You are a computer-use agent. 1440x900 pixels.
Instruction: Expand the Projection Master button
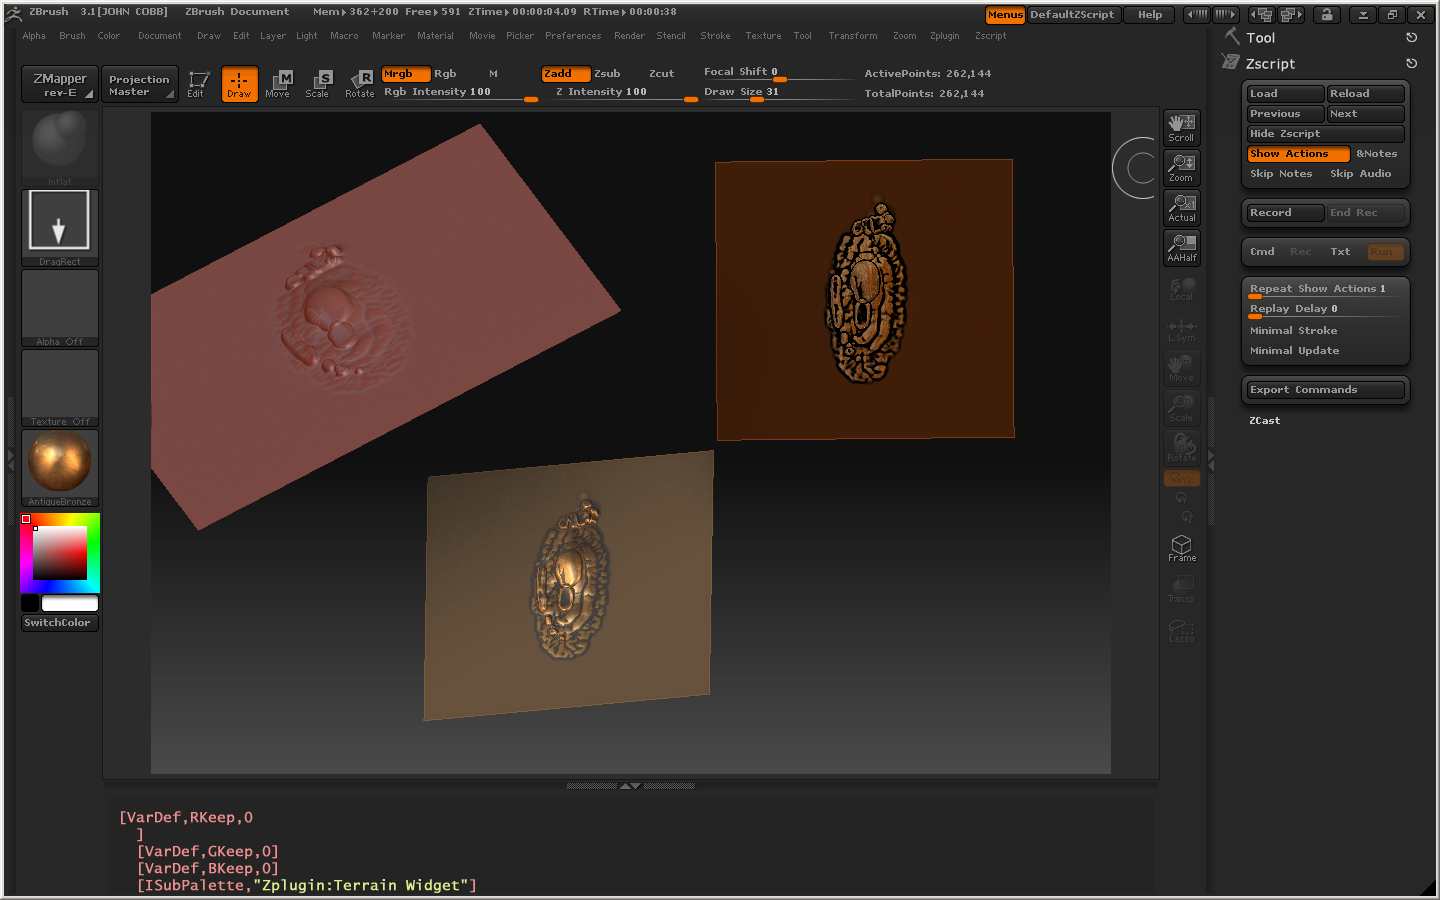tap(140, 85)
